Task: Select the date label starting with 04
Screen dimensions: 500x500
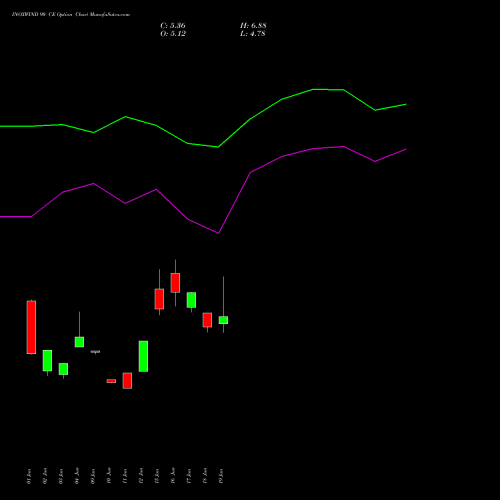Action: [x=77, y=476]
